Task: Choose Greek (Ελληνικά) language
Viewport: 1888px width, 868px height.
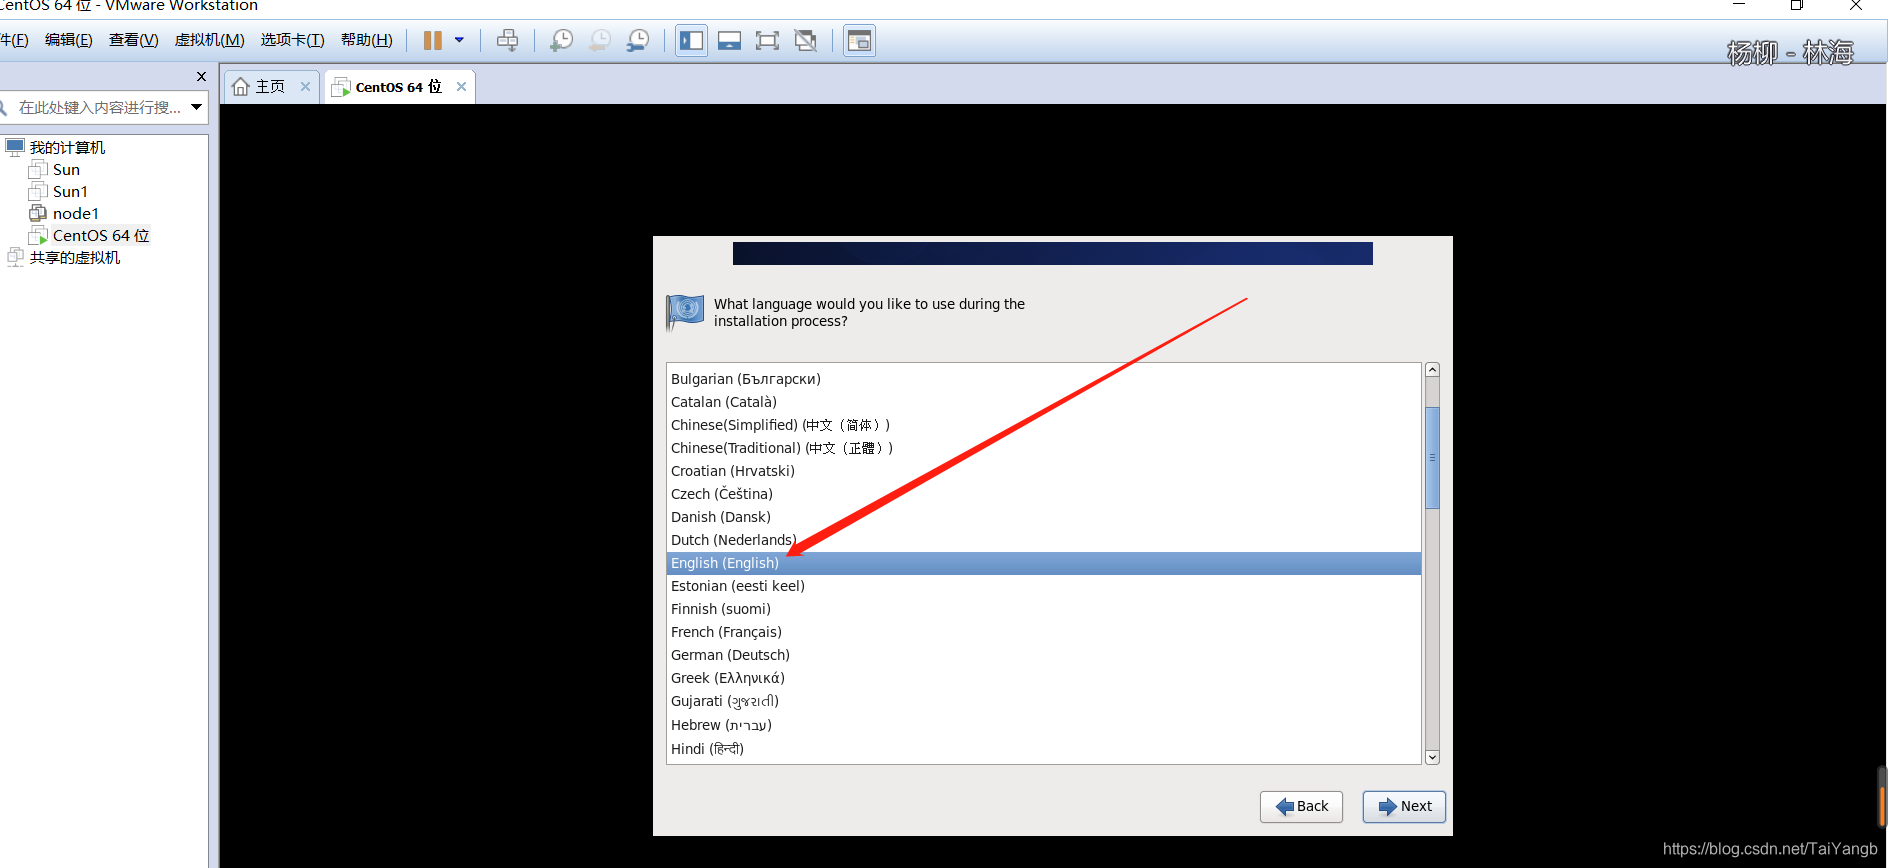Action: pyautogui.click(x=1043, y=678)
